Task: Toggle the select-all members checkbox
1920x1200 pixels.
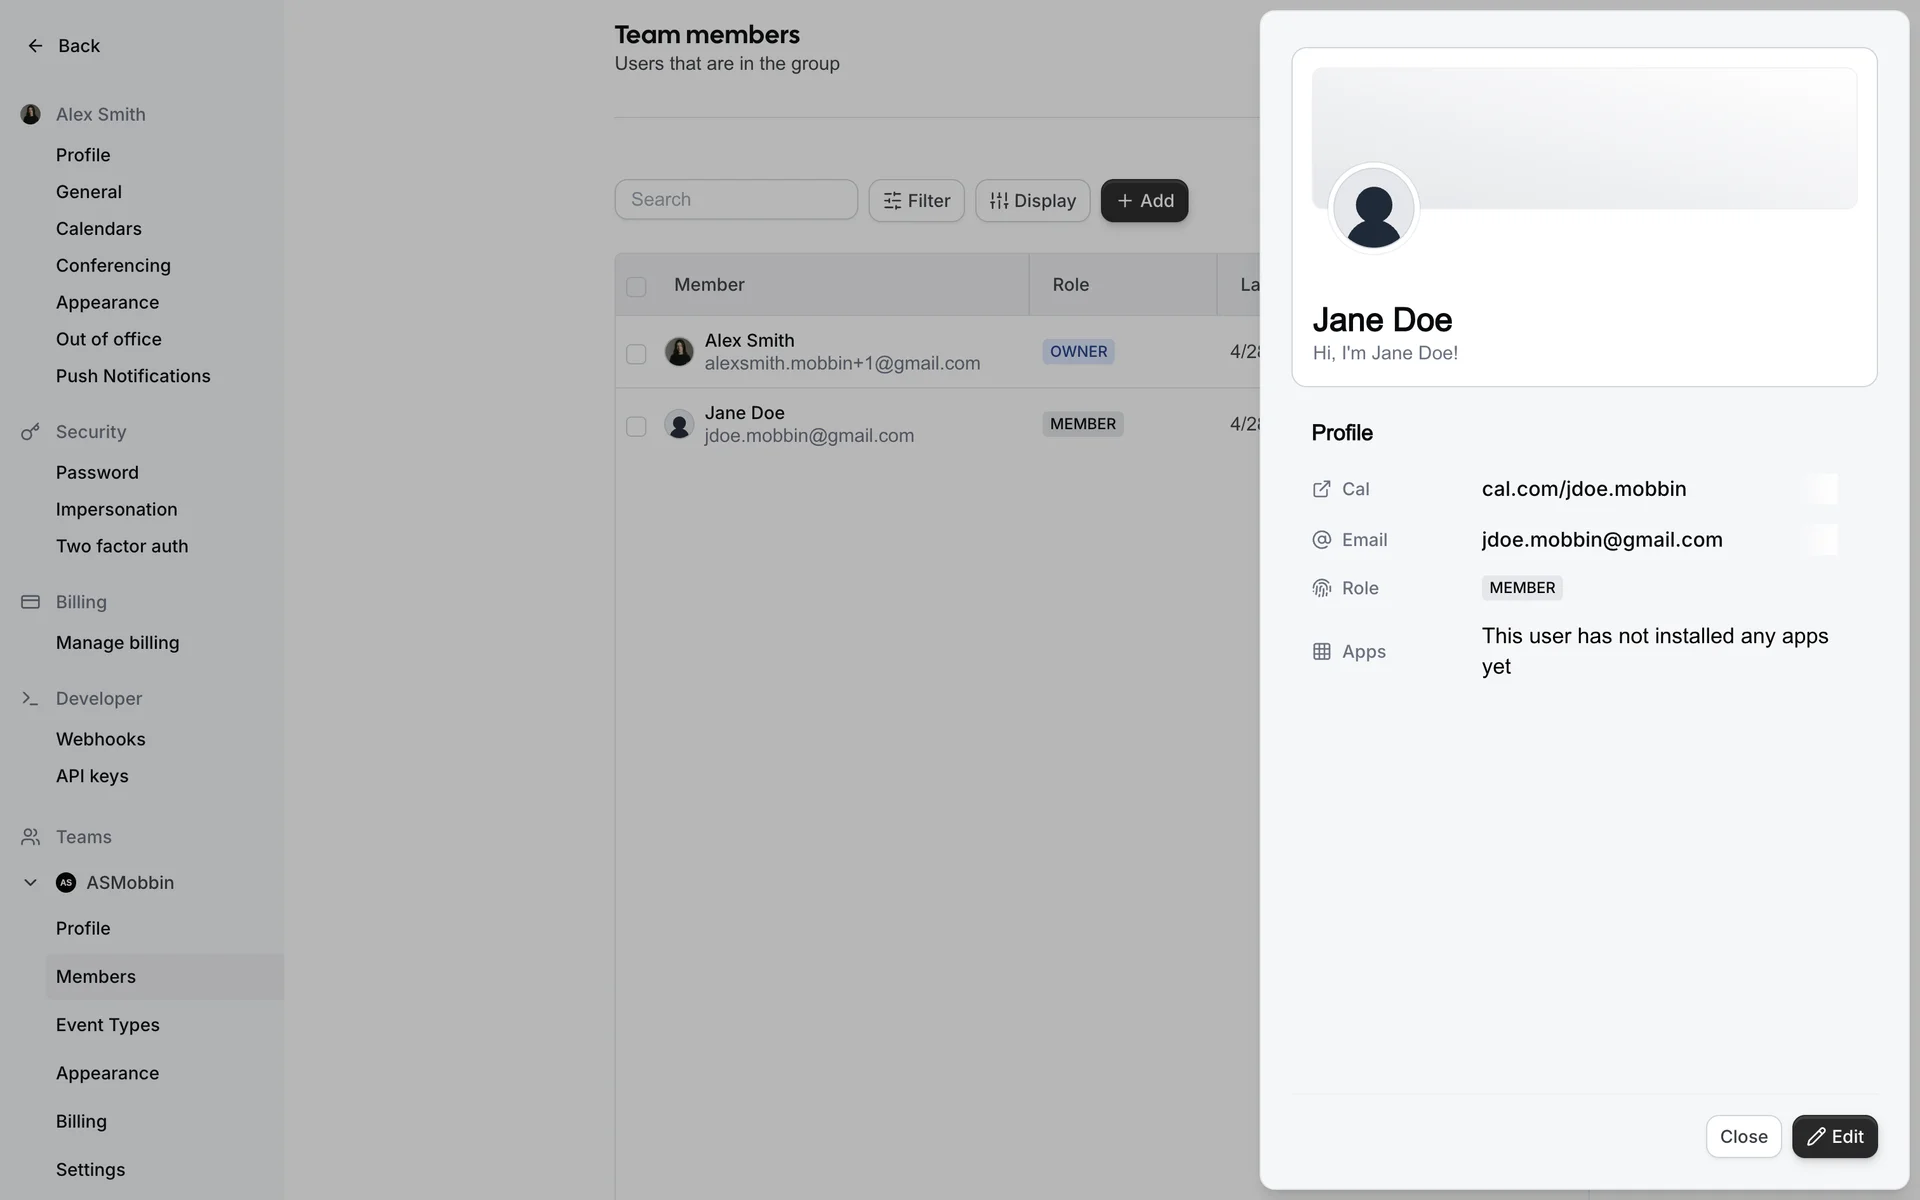Action: tap(636, 287)
